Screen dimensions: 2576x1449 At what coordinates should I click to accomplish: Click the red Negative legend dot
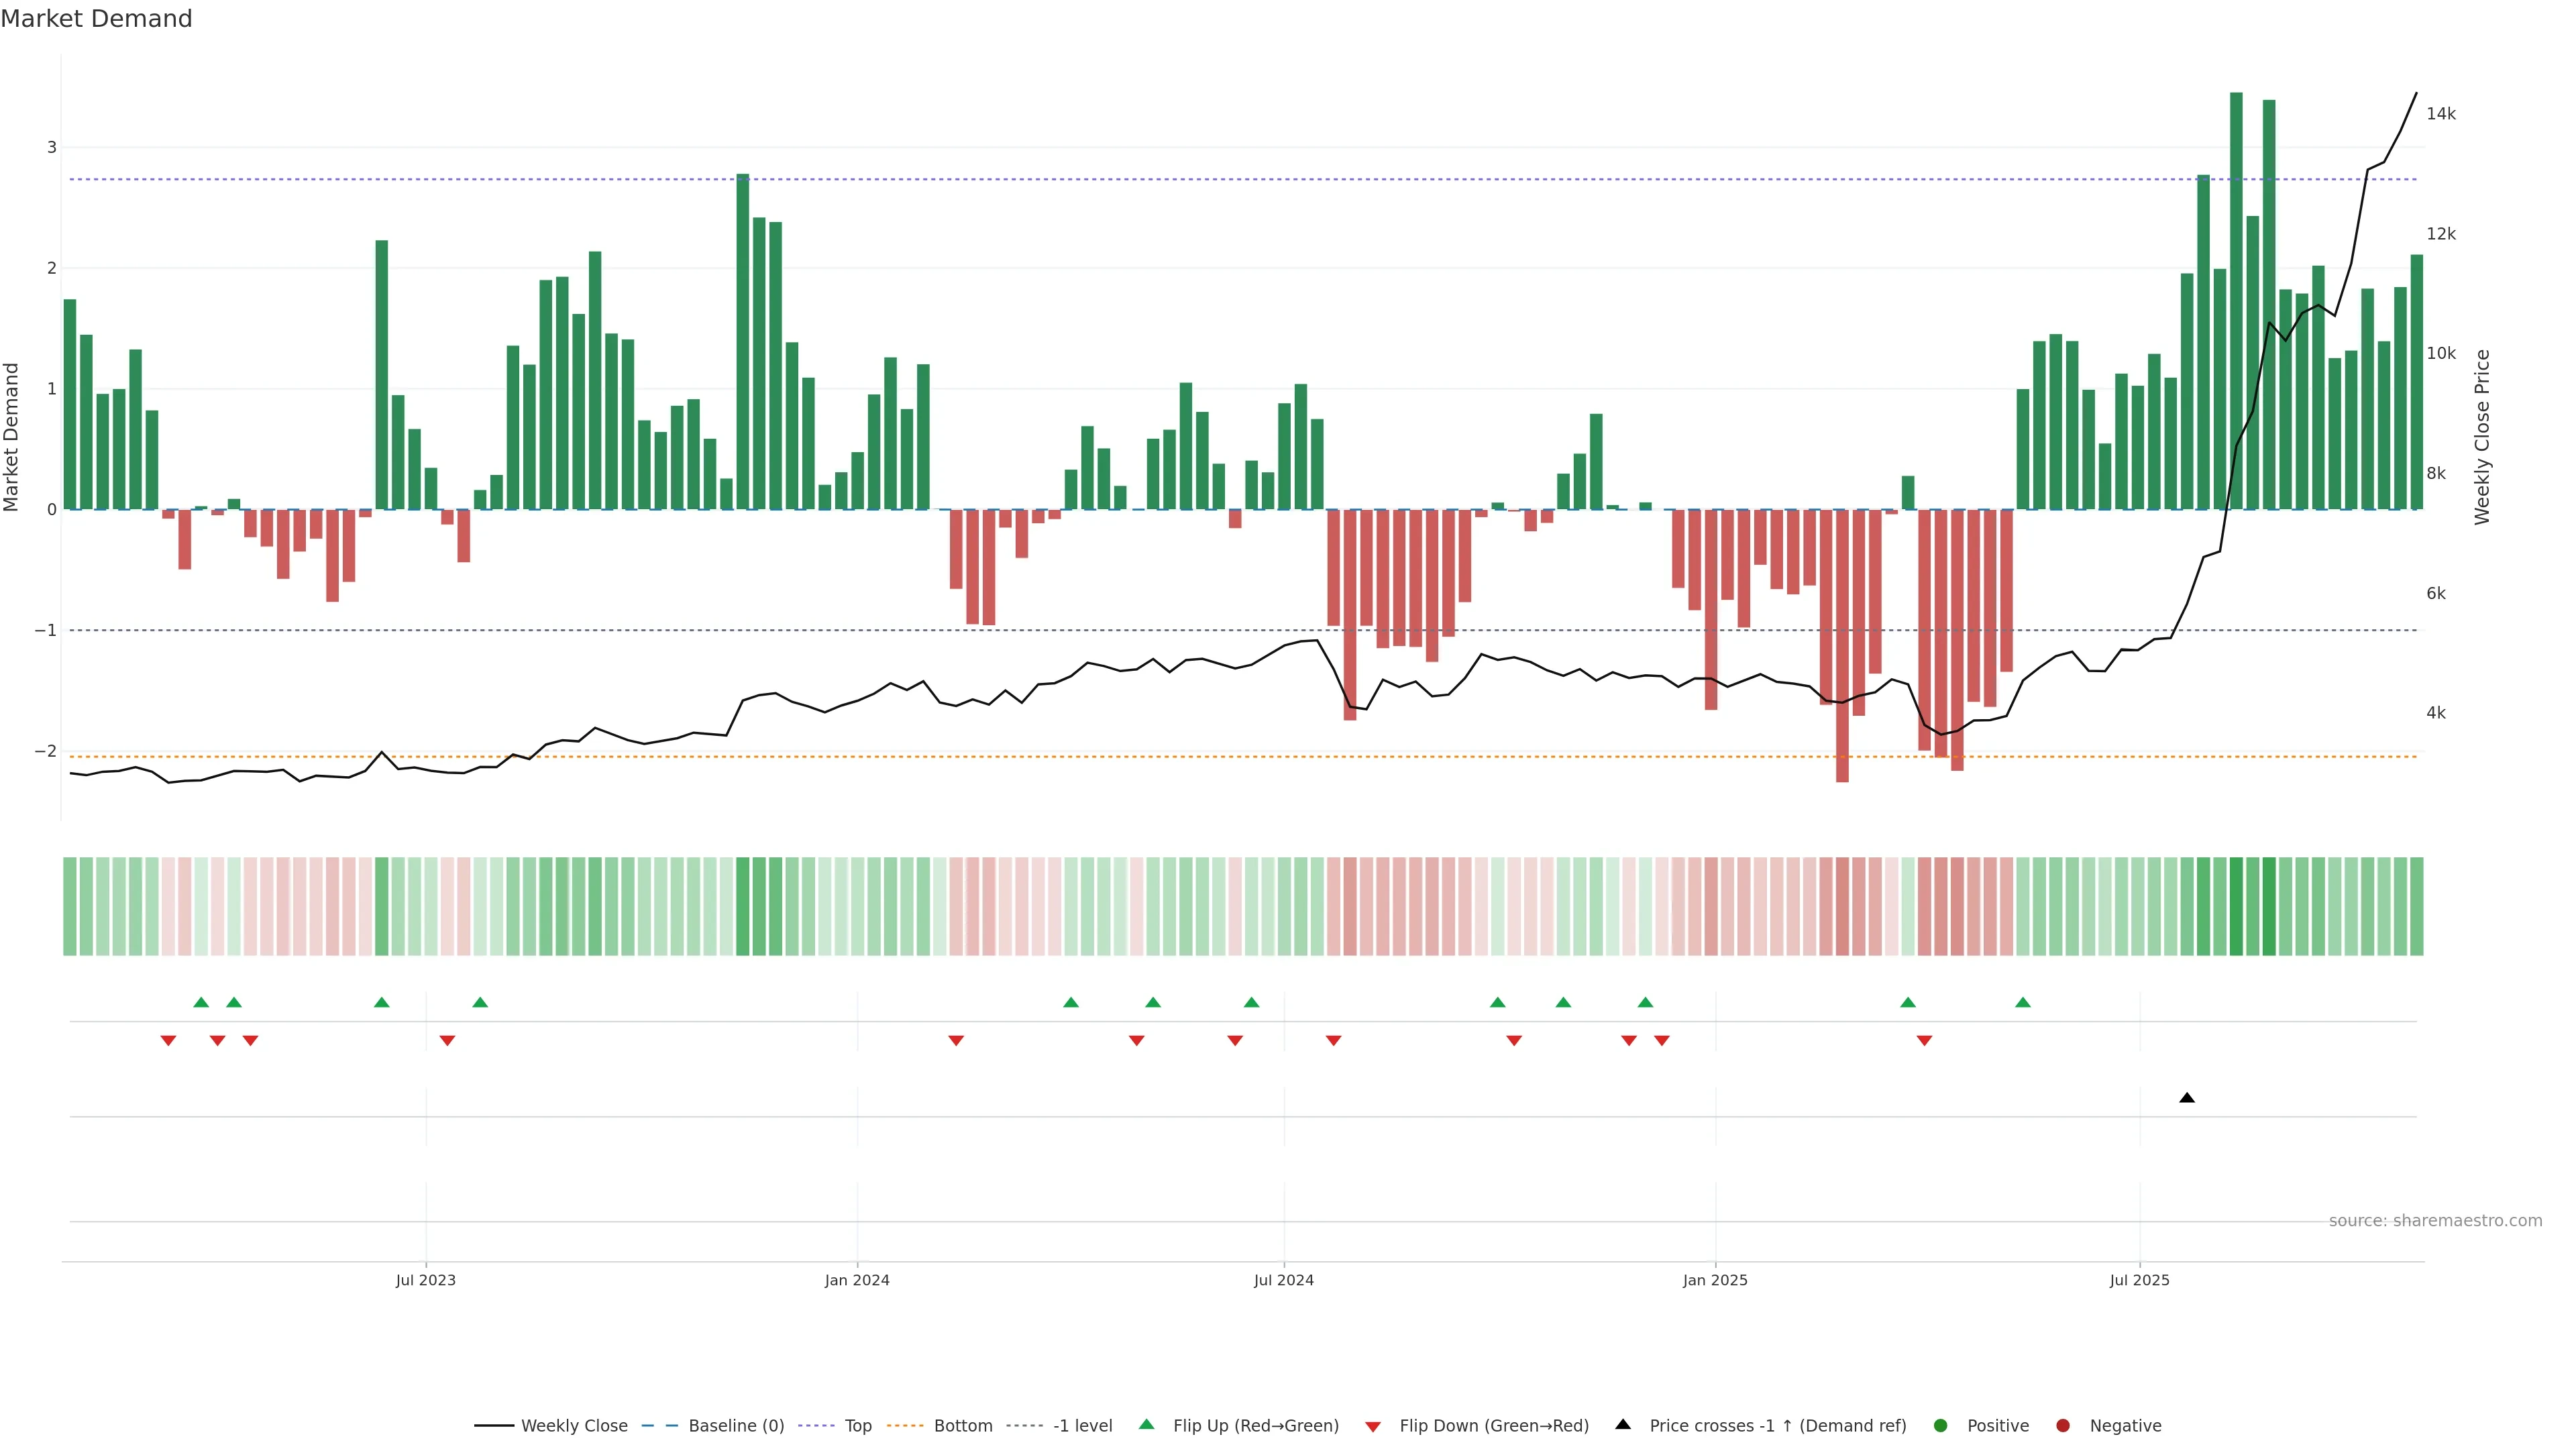(2063, 1426)
